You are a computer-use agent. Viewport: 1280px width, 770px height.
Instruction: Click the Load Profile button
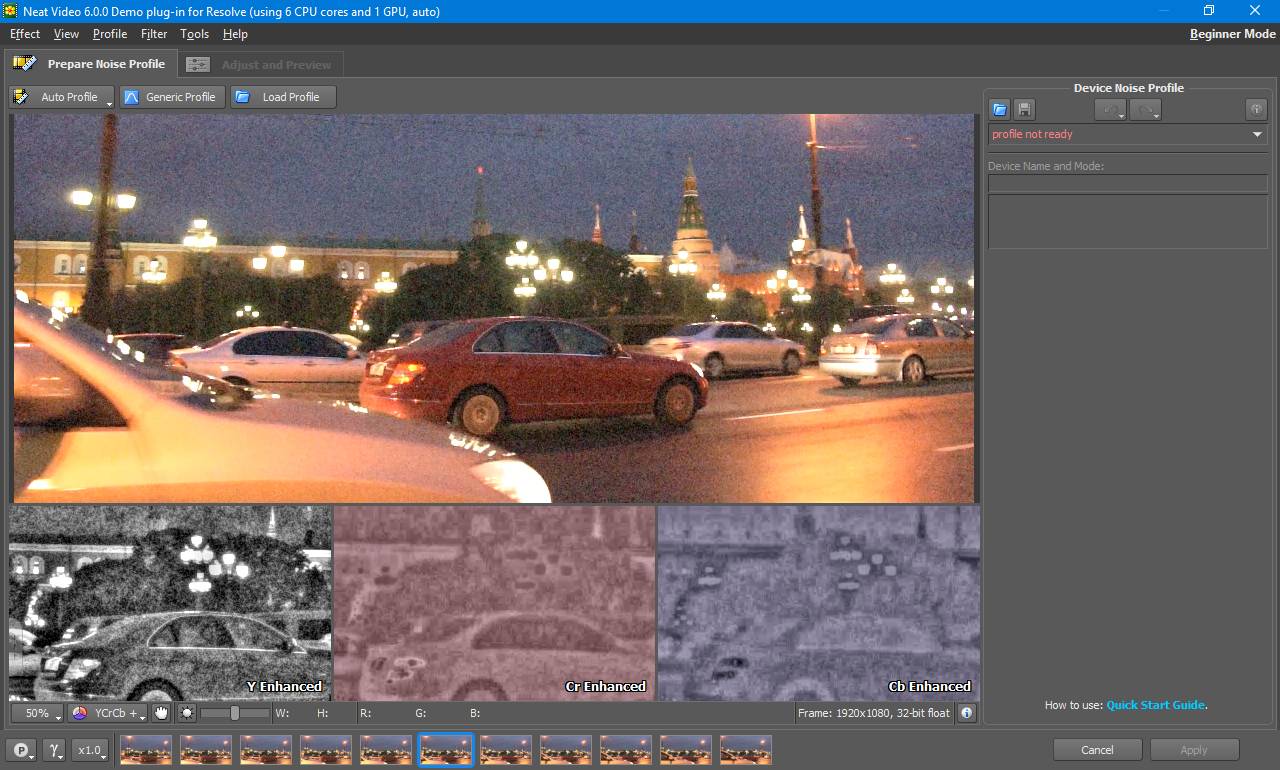point(284,97)
